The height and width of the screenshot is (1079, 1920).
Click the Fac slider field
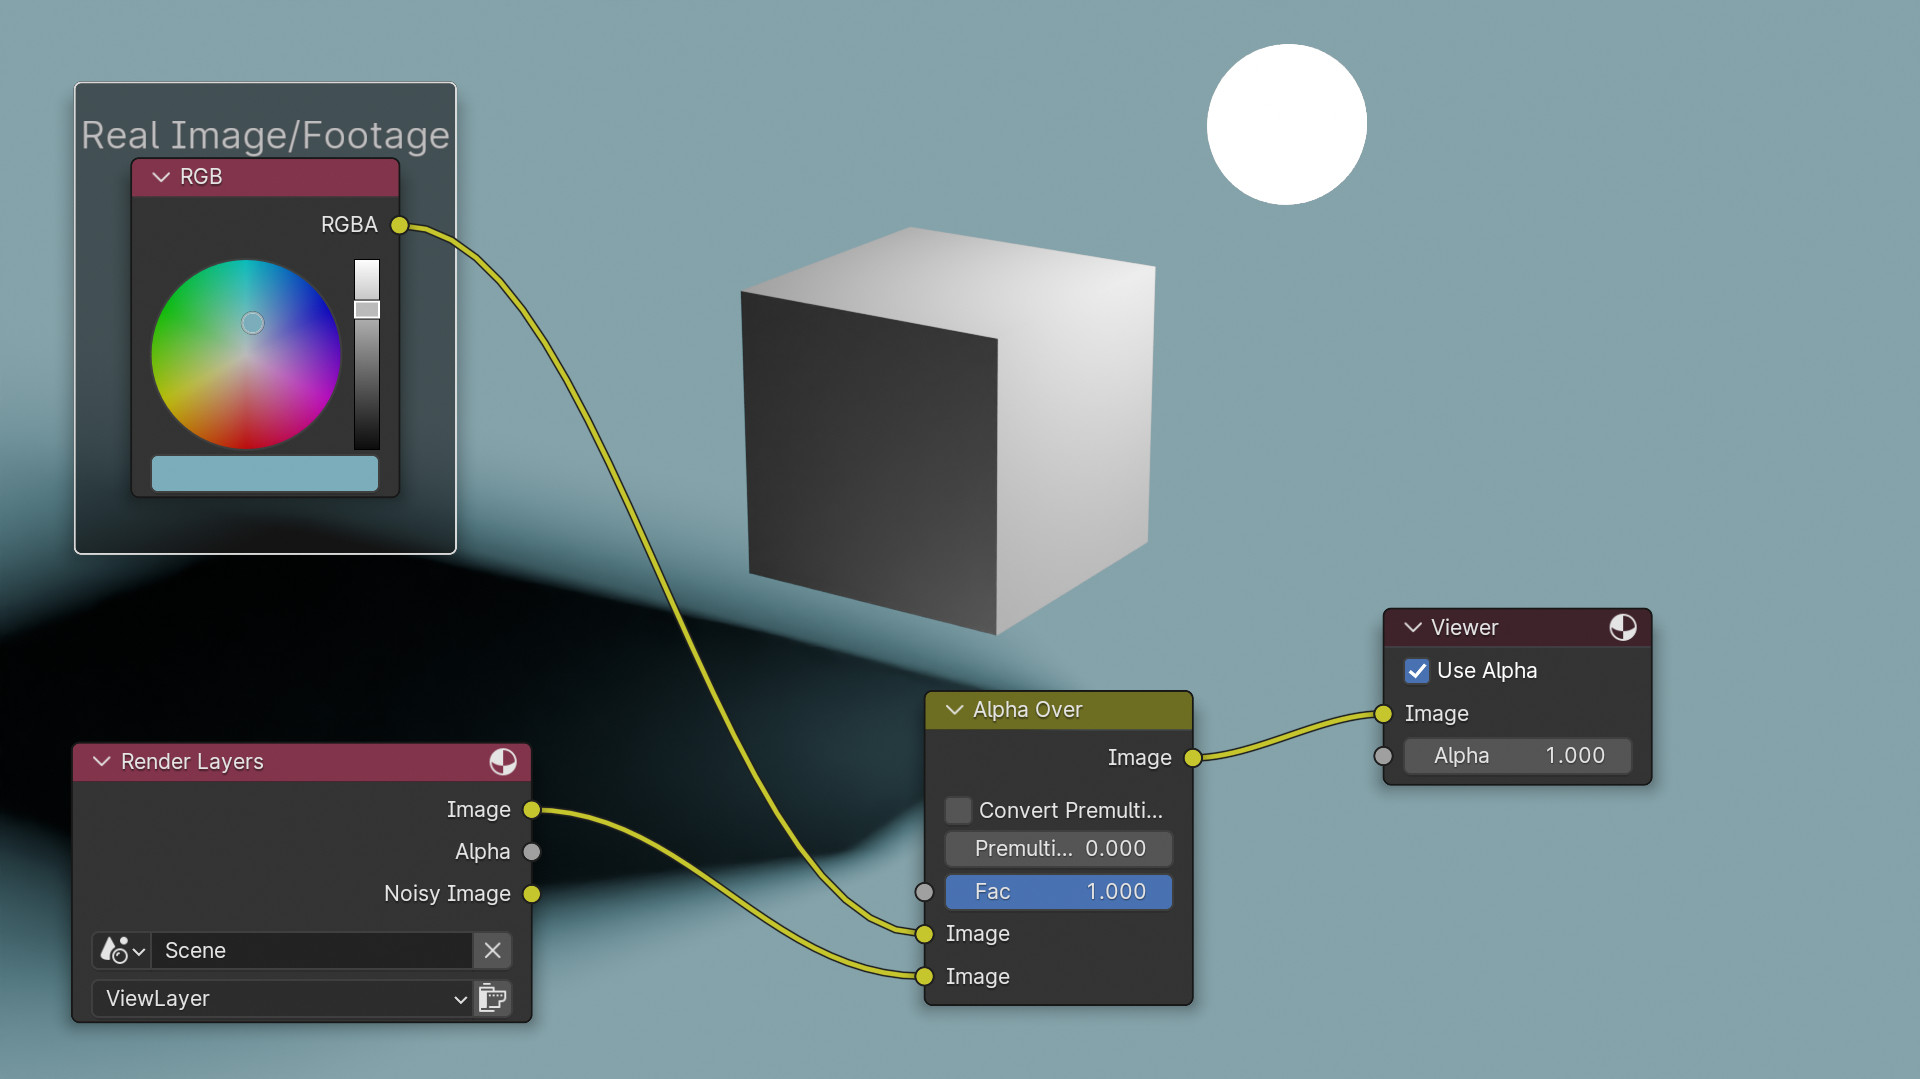click(x=1058, y=892)
